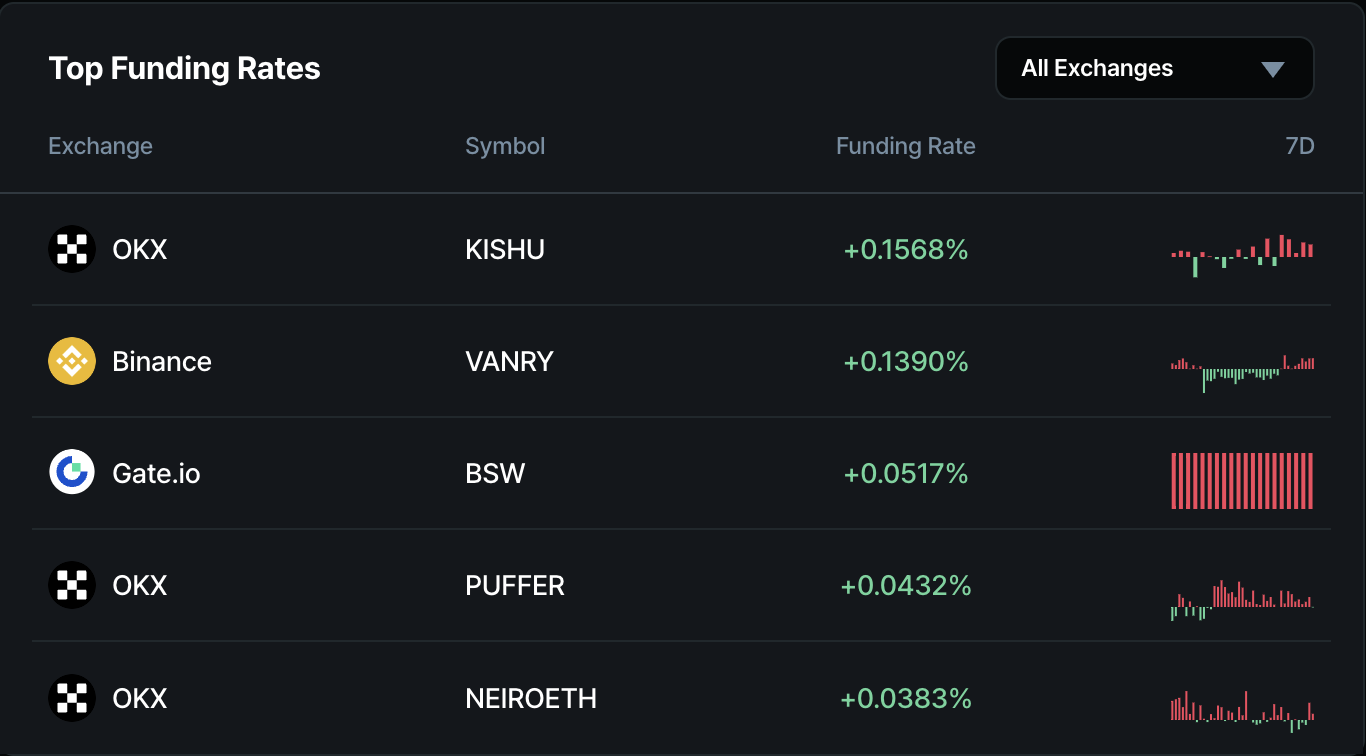The height and width of the screenshot is (756, 1366).
Task: Open the PUFFER symbol
Action: pos(515,585)
